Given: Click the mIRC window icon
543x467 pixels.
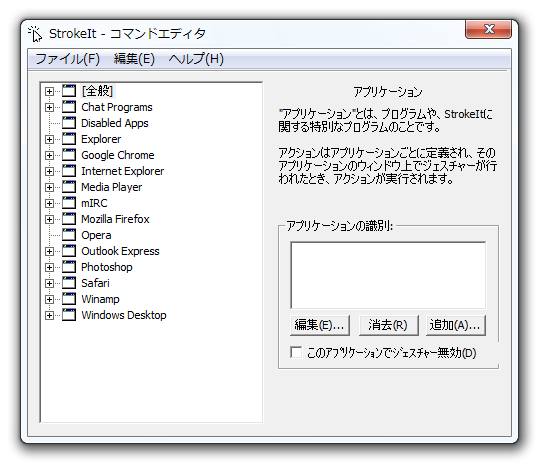Looking at the screenshot, I should click(x=69, y=203).
